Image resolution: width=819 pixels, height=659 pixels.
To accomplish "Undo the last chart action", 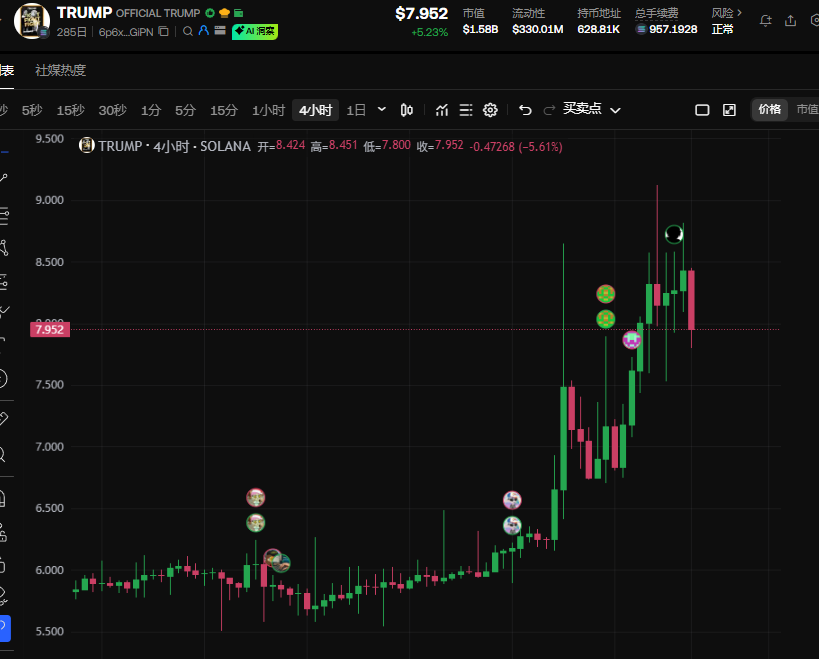I will click(x=525, y=110).
